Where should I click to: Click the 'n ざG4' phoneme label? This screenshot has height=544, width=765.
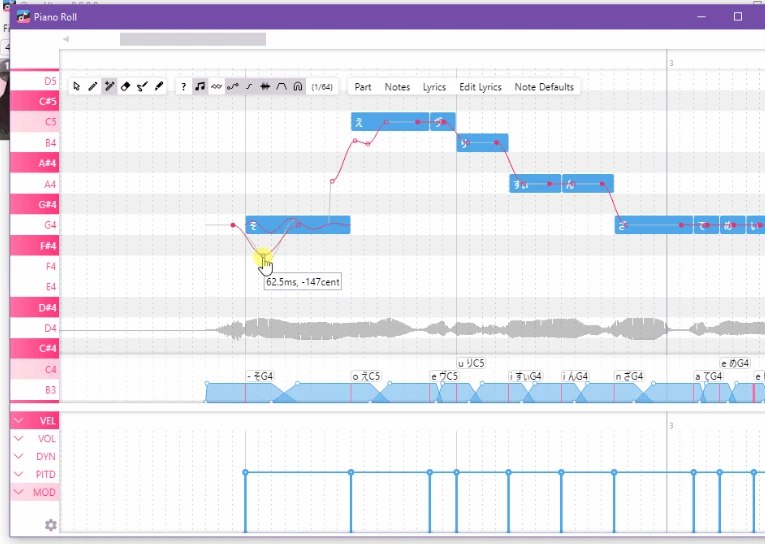click(629, 376)
